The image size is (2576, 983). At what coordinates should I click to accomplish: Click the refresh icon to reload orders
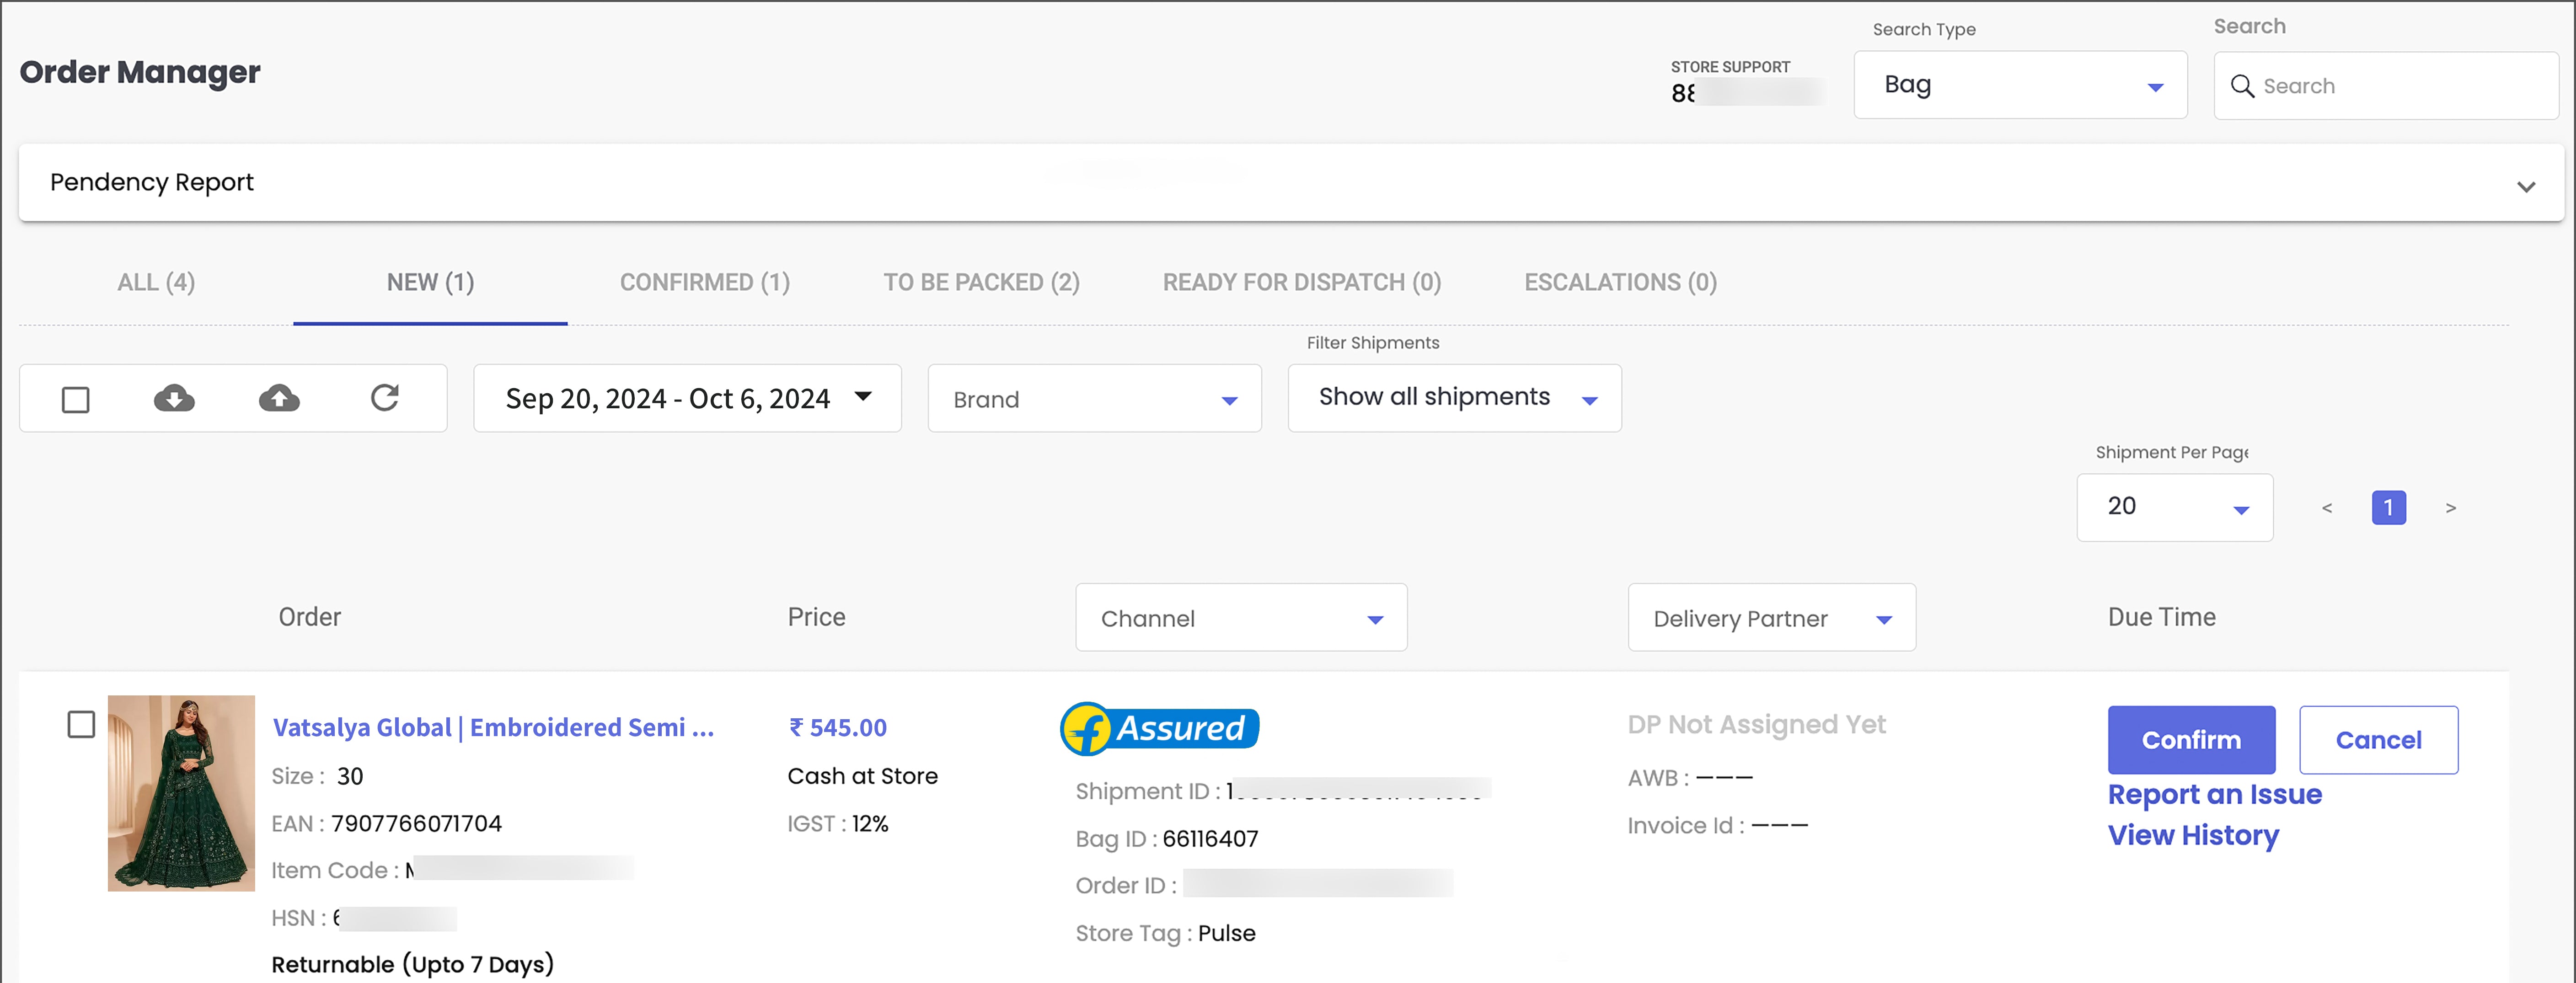(385, 400)
